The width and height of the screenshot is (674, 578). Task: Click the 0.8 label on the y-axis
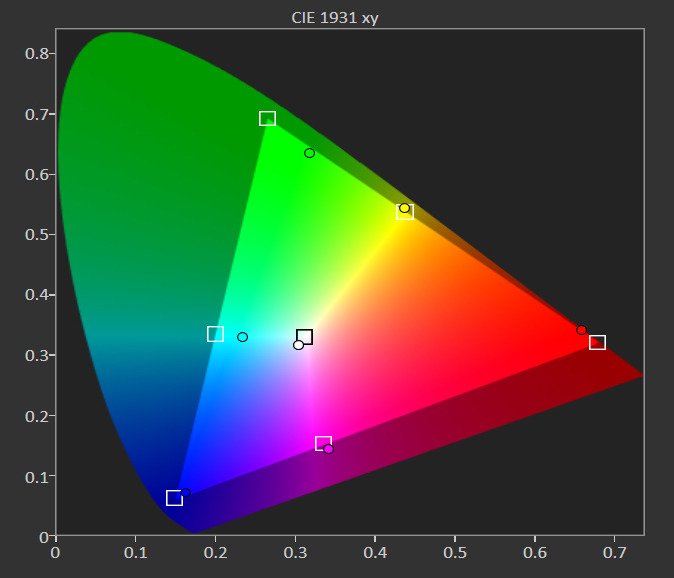[x=37, y=54]
